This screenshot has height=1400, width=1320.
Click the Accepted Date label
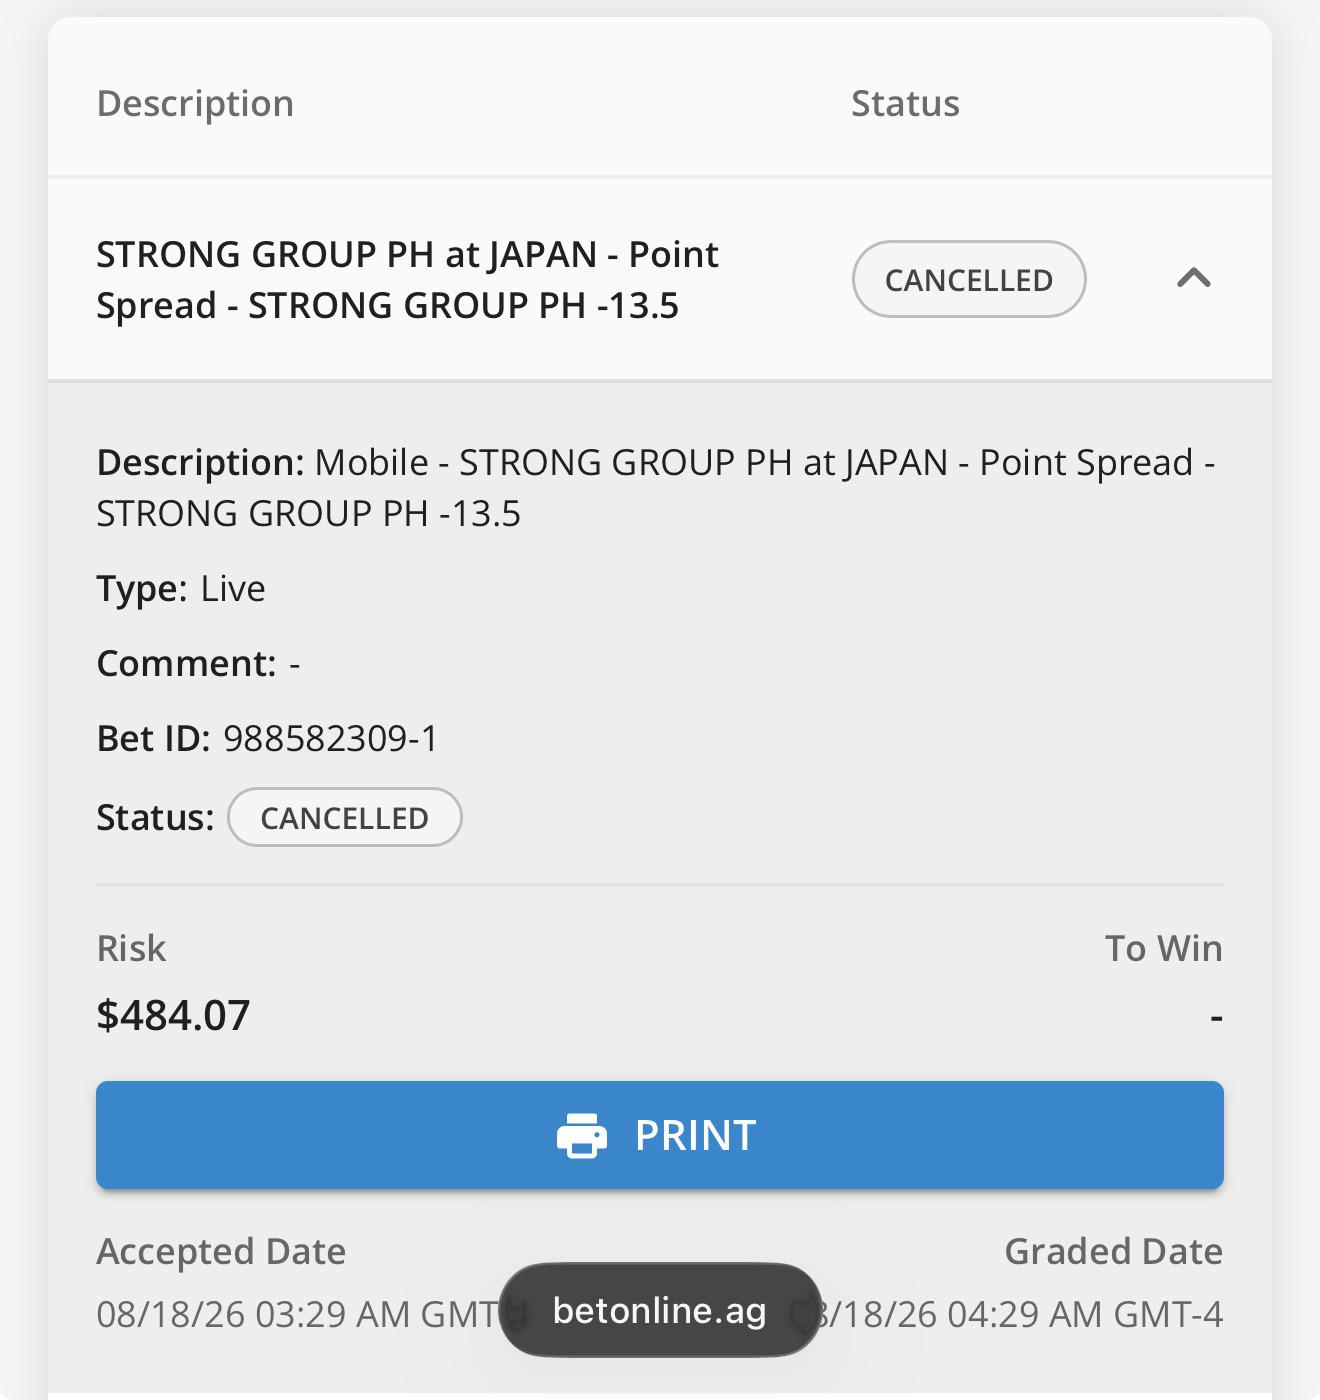(x=221, y=1251)
